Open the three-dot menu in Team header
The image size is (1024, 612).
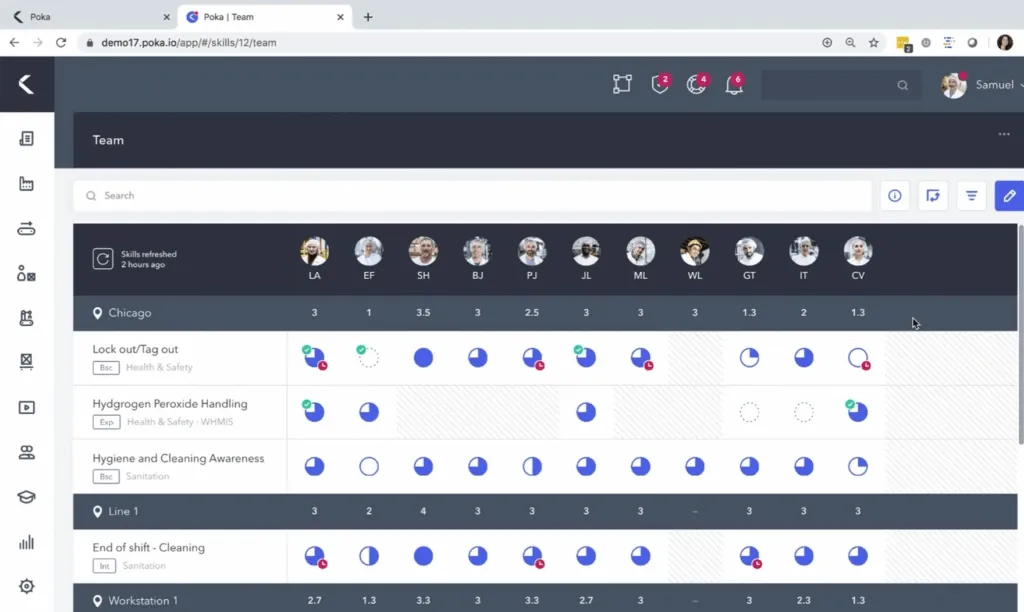[x=1004, y=134]
